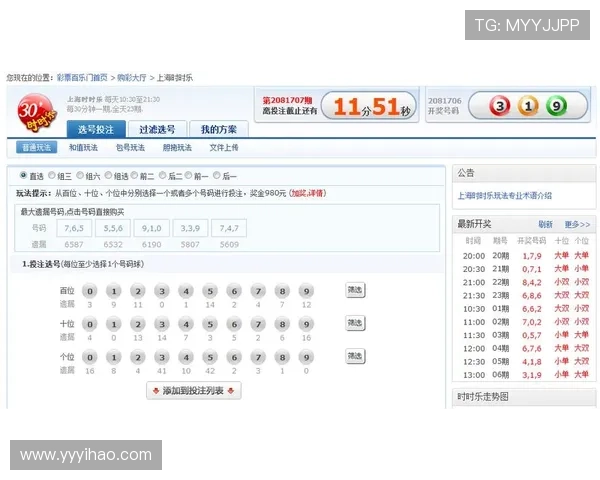Click draw result 1,7,9 of 20期

point(532,256)
